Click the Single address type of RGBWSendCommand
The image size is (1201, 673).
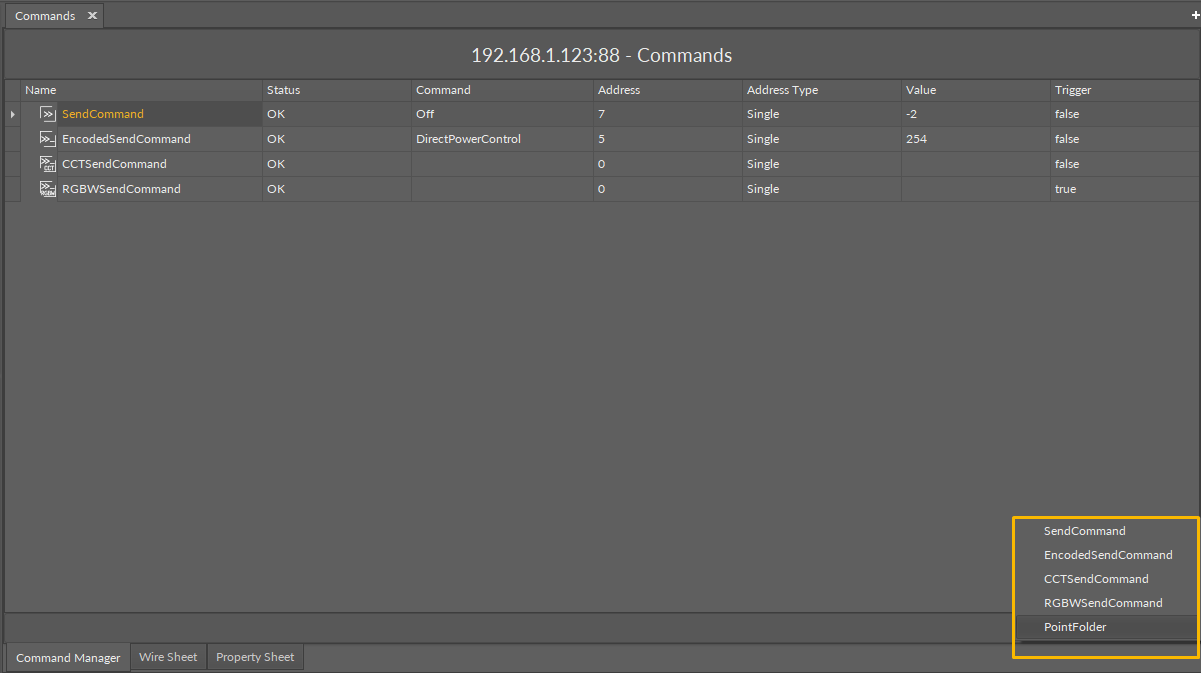pyautogui.click(x=822, y=189)
